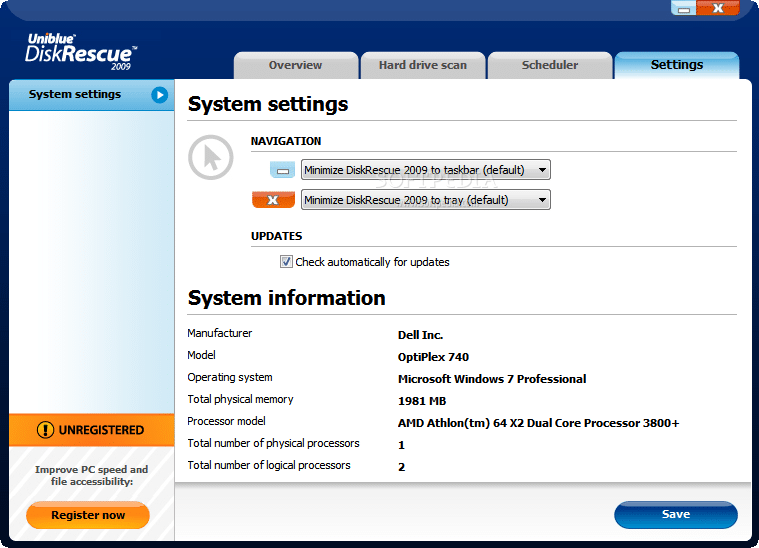This screenshot has width=759, height=548.
Task: Click the NAVIGATION section heading
Action: (x=286, y=141)
